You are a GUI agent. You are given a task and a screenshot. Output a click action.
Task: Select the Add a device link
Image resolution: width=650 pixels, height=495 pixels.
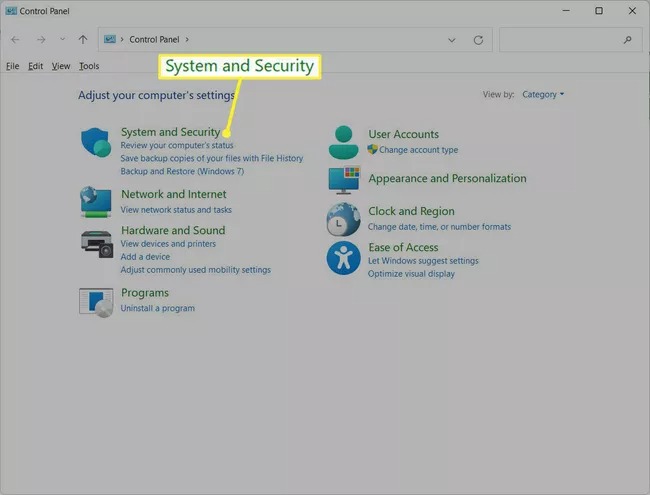pos(145,257)
